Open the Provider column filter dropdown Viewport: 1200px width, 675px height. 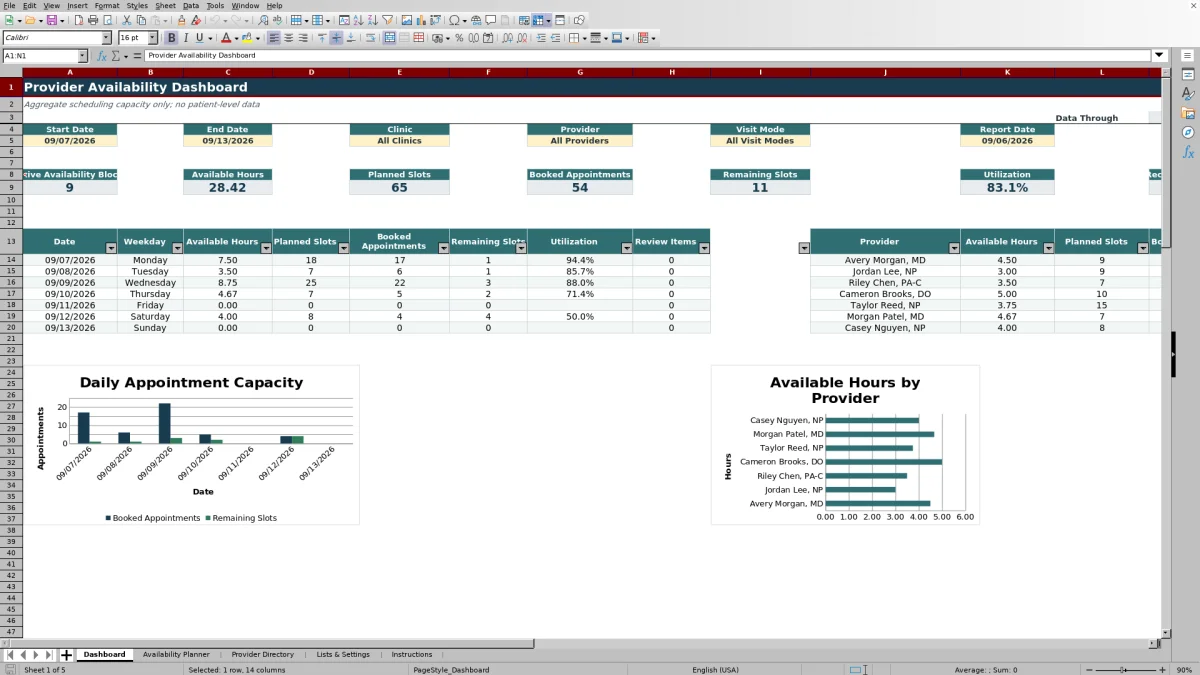pos(954,248)
